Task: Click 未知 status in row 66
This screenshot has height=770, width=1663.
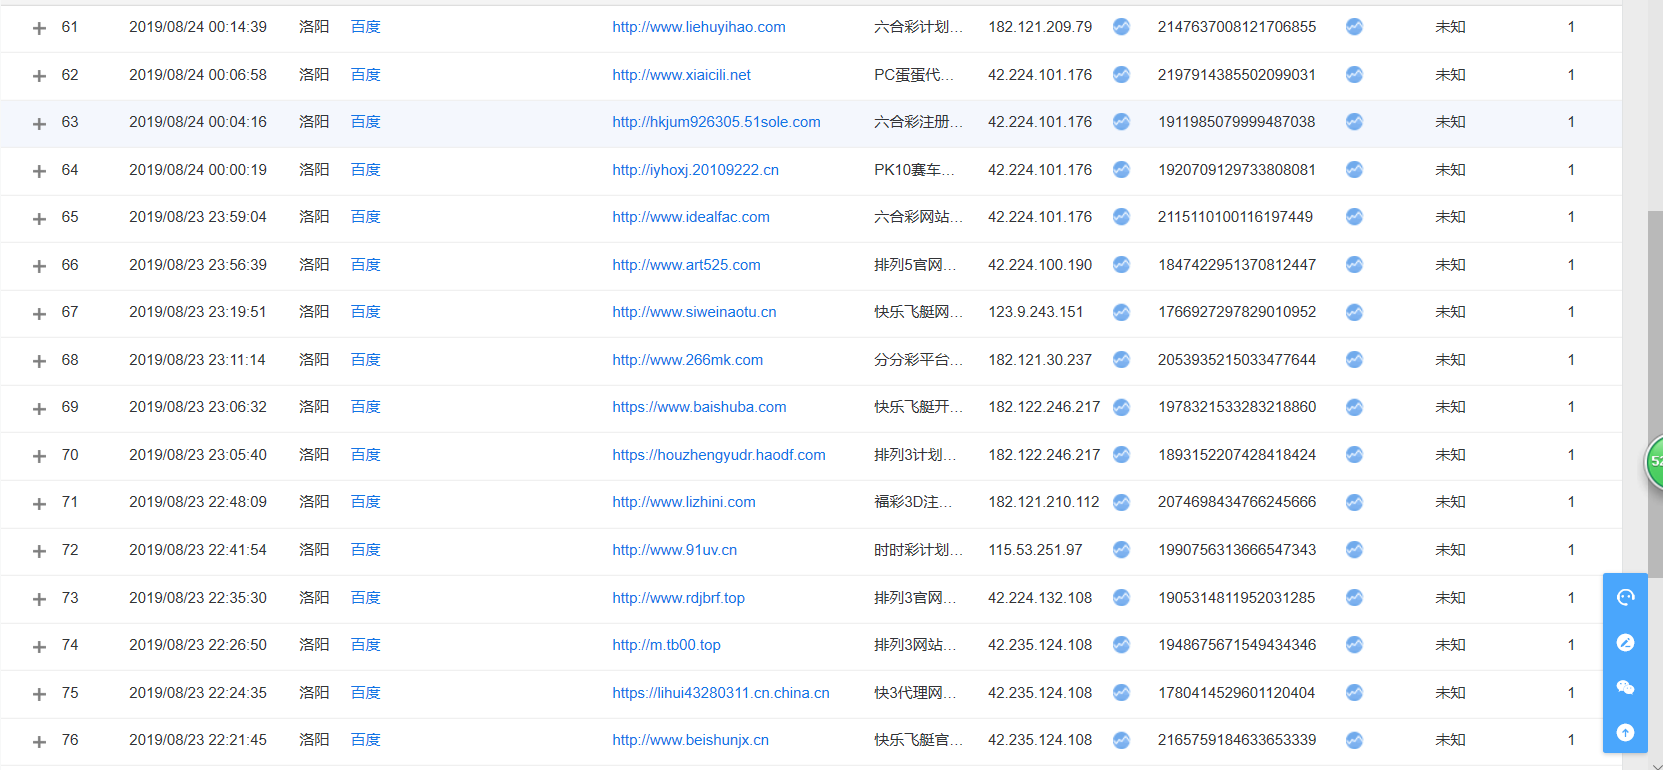Action: coord(1450,265)
